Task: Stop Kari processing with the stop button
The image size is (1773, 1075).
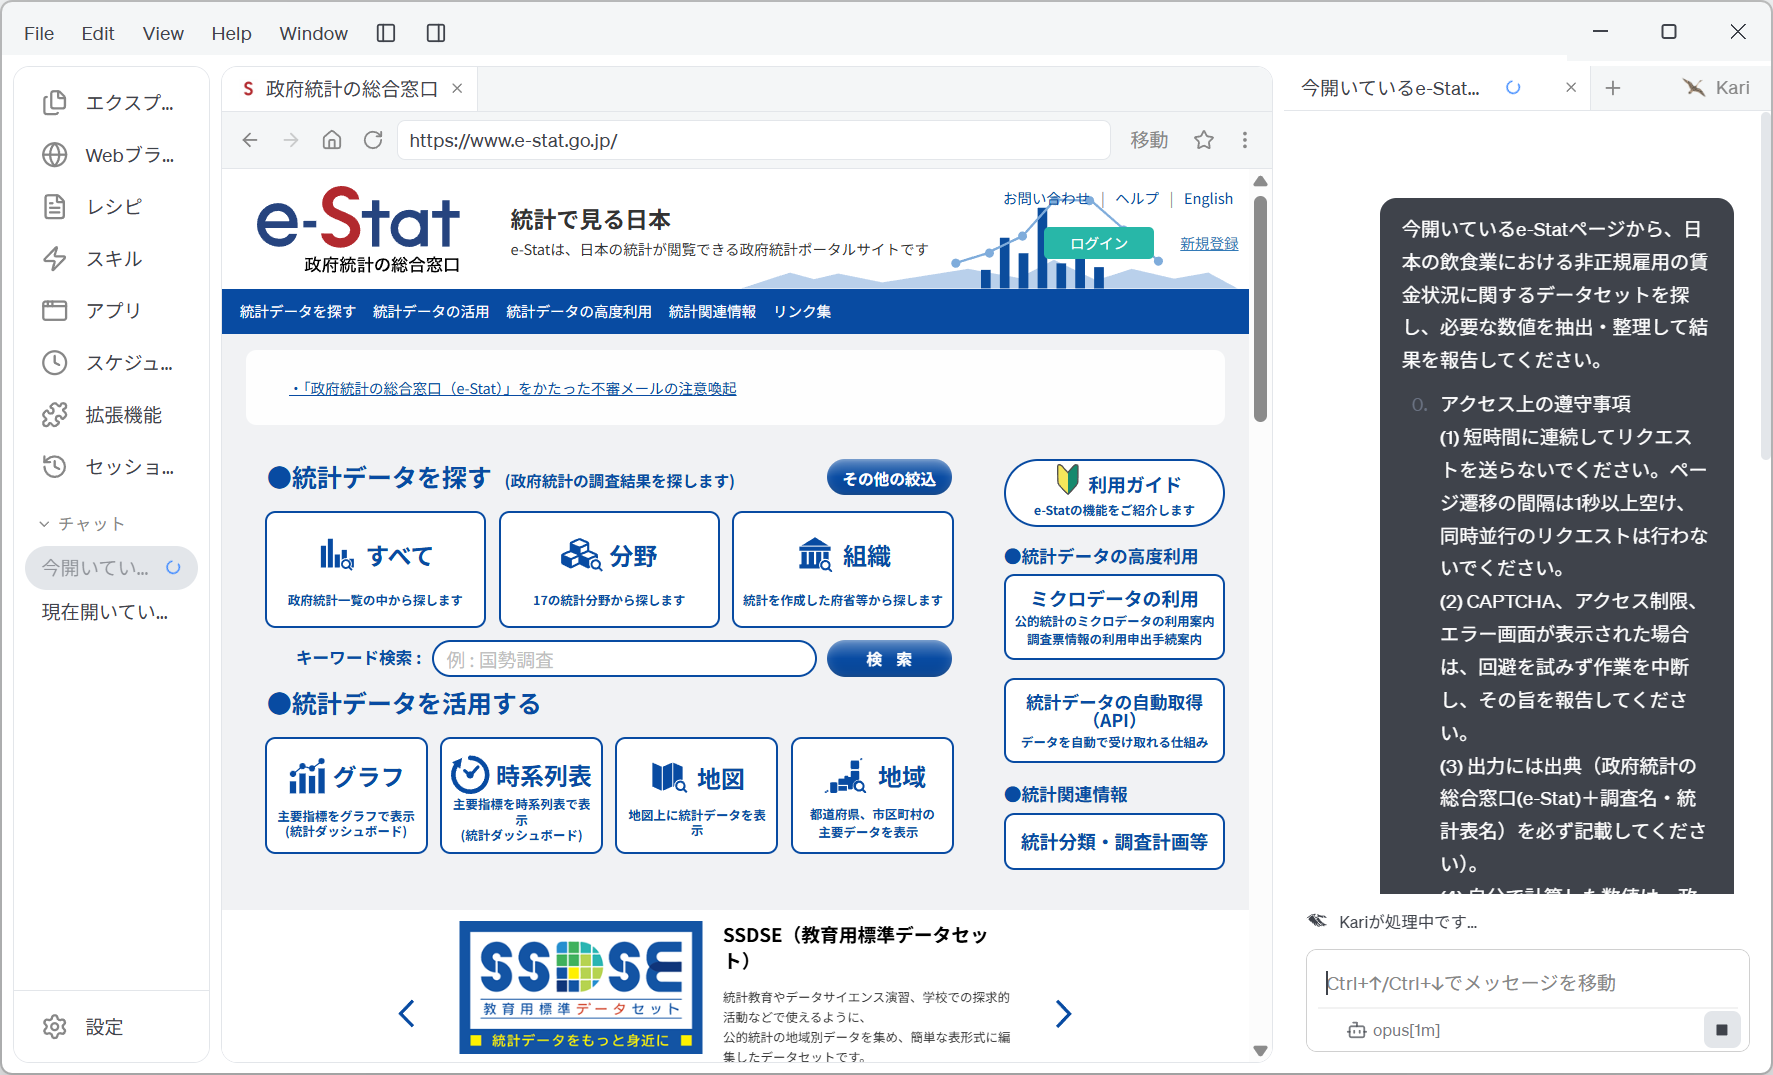Action: click(1722, 1029)
